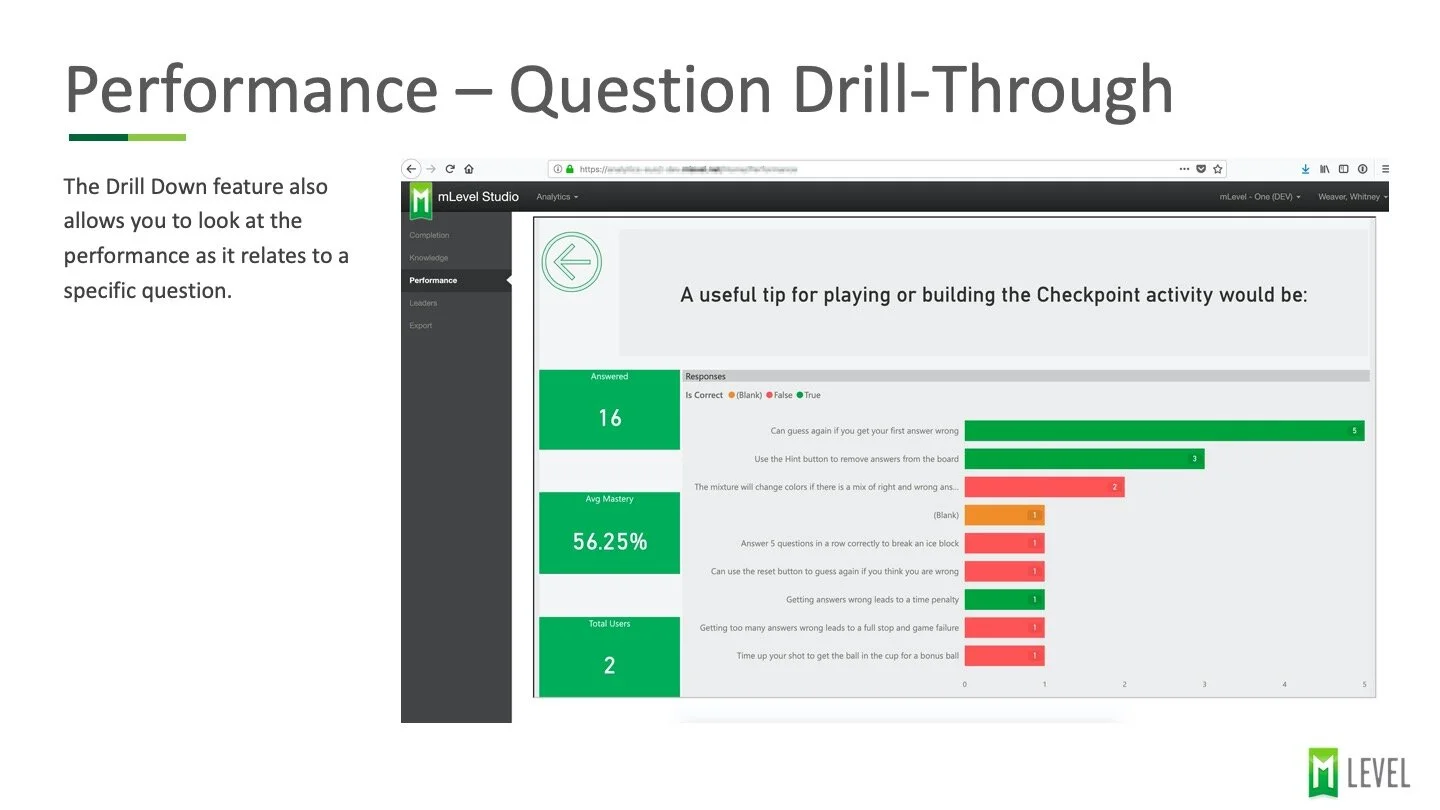
Task: Toggle the browser sidebar icon
Action: [1344, 169]
